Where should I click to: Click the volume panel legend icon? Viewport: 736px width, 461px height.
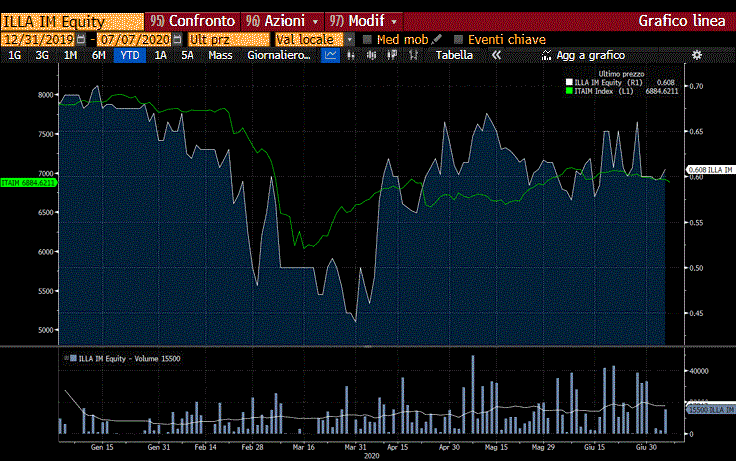(66, 358)
